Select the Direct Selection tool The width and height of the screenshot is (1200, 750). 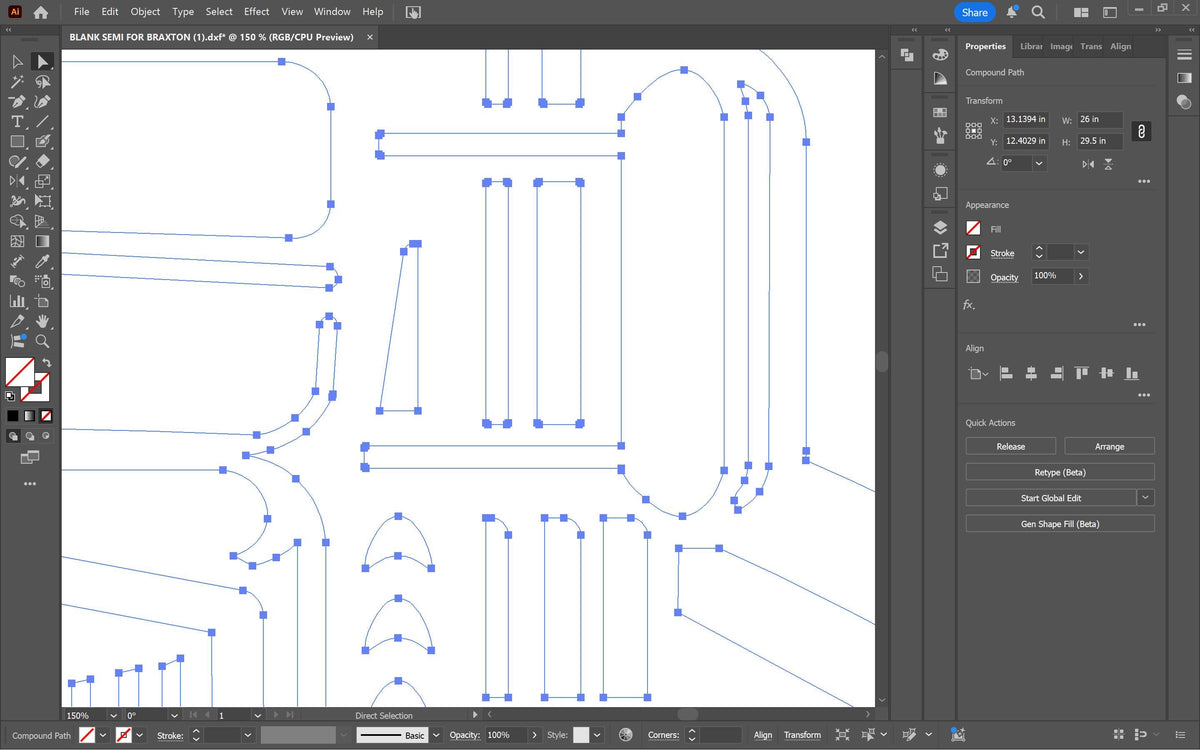tap(42, 62)
